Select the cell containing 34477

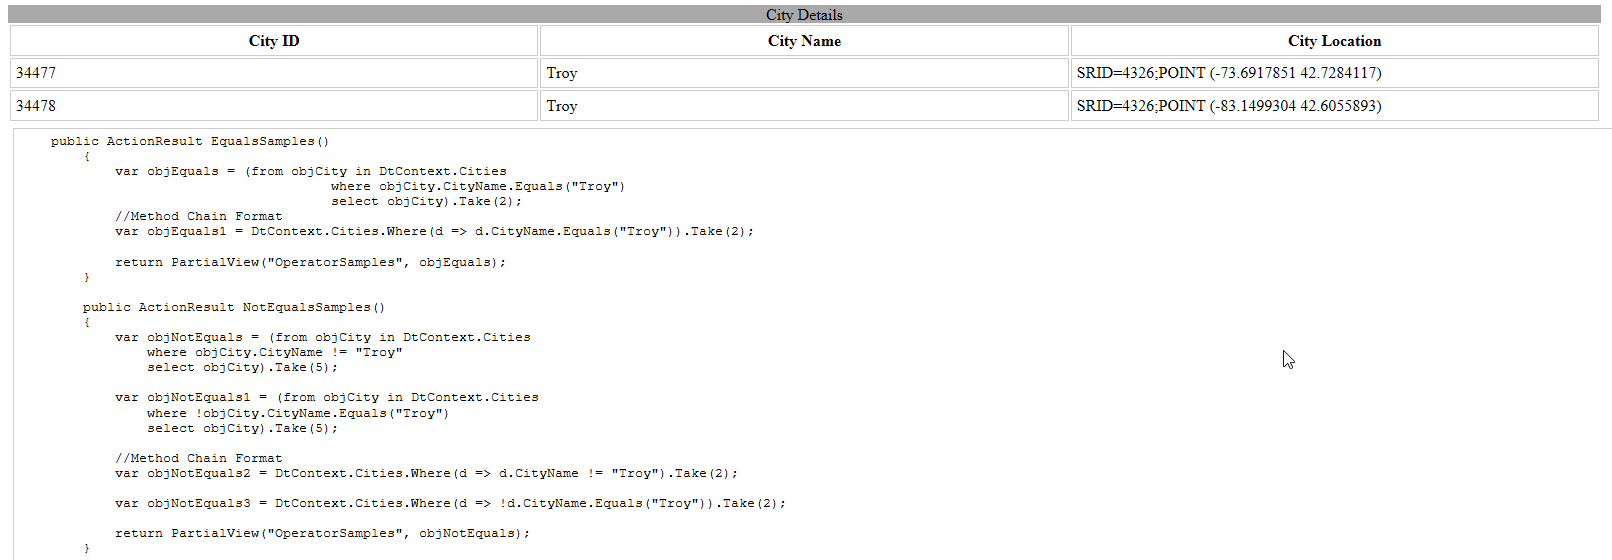pos(274,73)
